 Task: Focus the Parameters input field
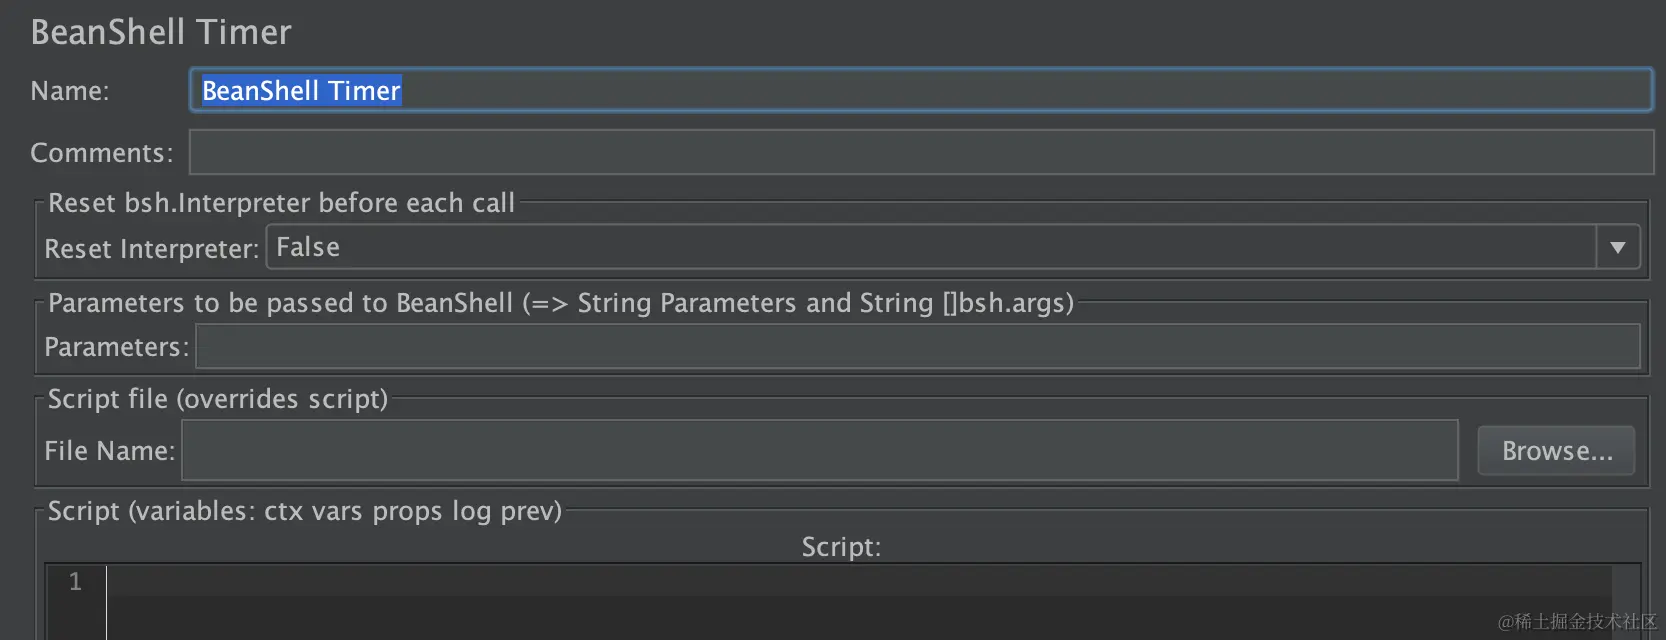click(x=917, y=347)
